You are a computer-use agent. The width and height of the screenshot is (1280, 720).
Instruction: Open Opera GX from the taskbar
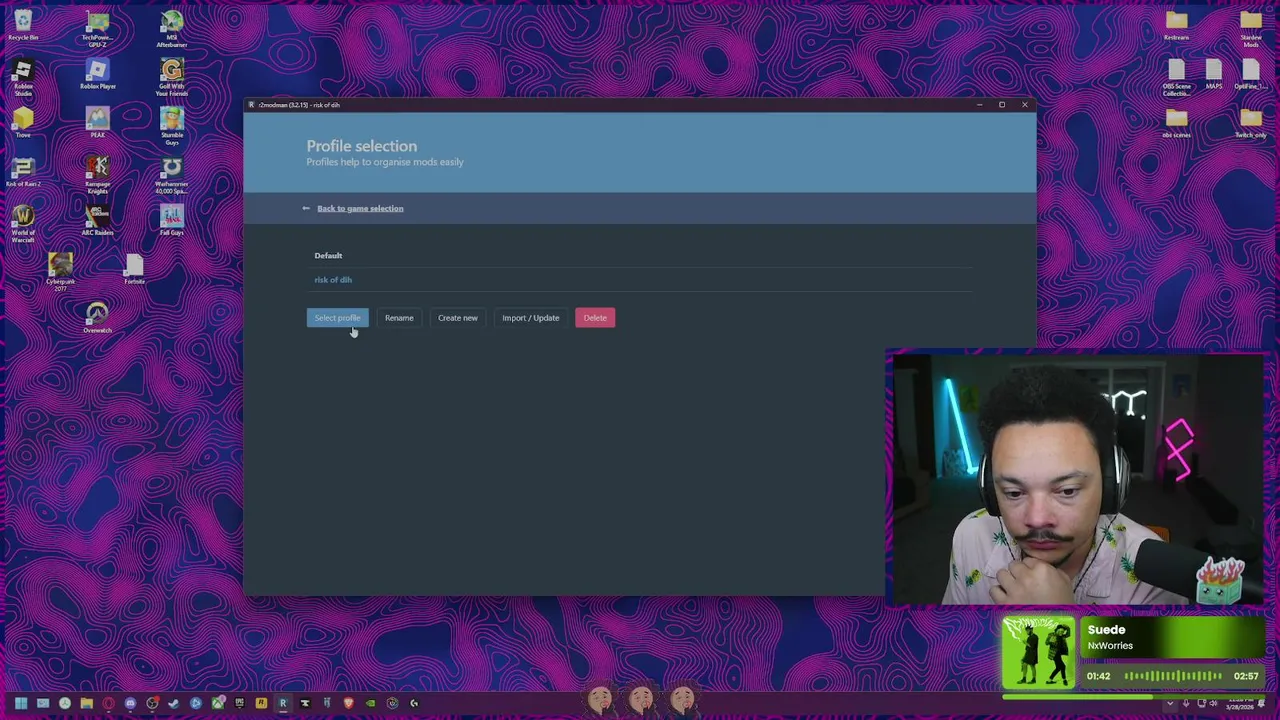(x=109, y=703)
